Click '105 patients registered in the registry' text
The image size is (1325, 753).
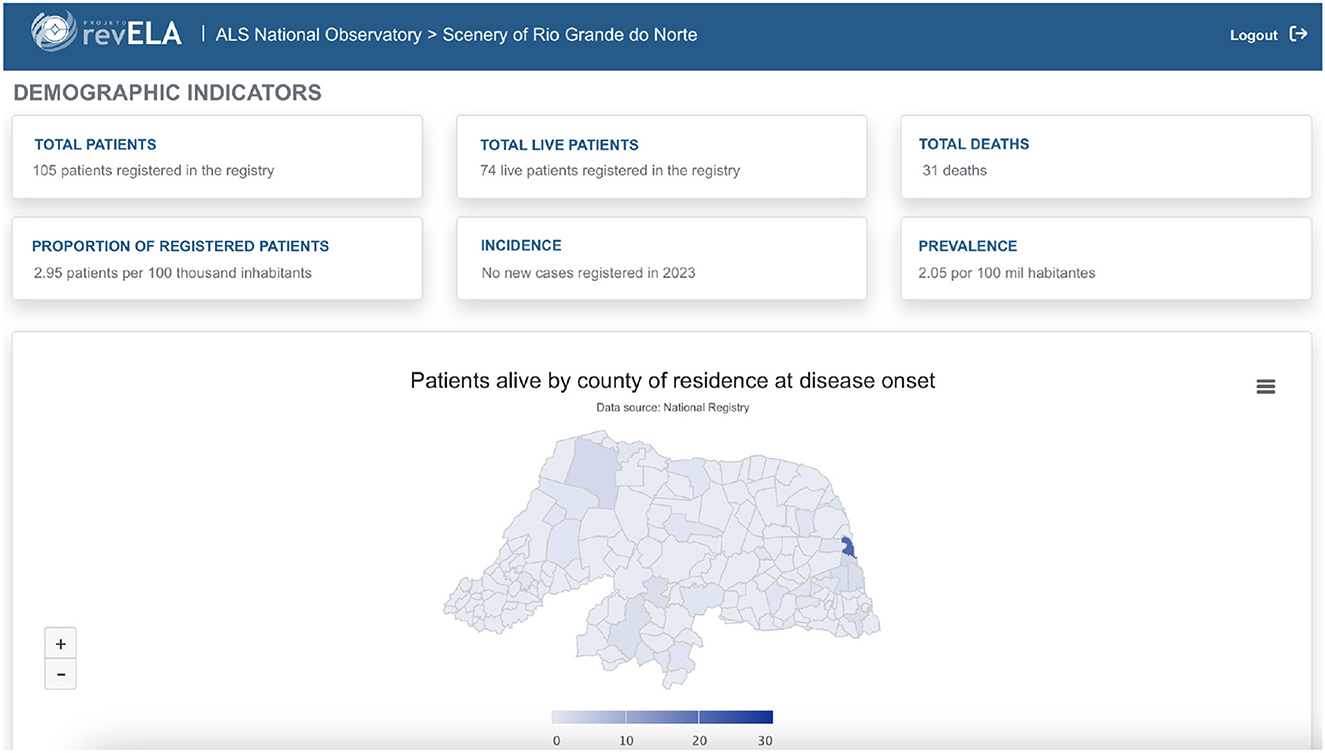(153, 170)
